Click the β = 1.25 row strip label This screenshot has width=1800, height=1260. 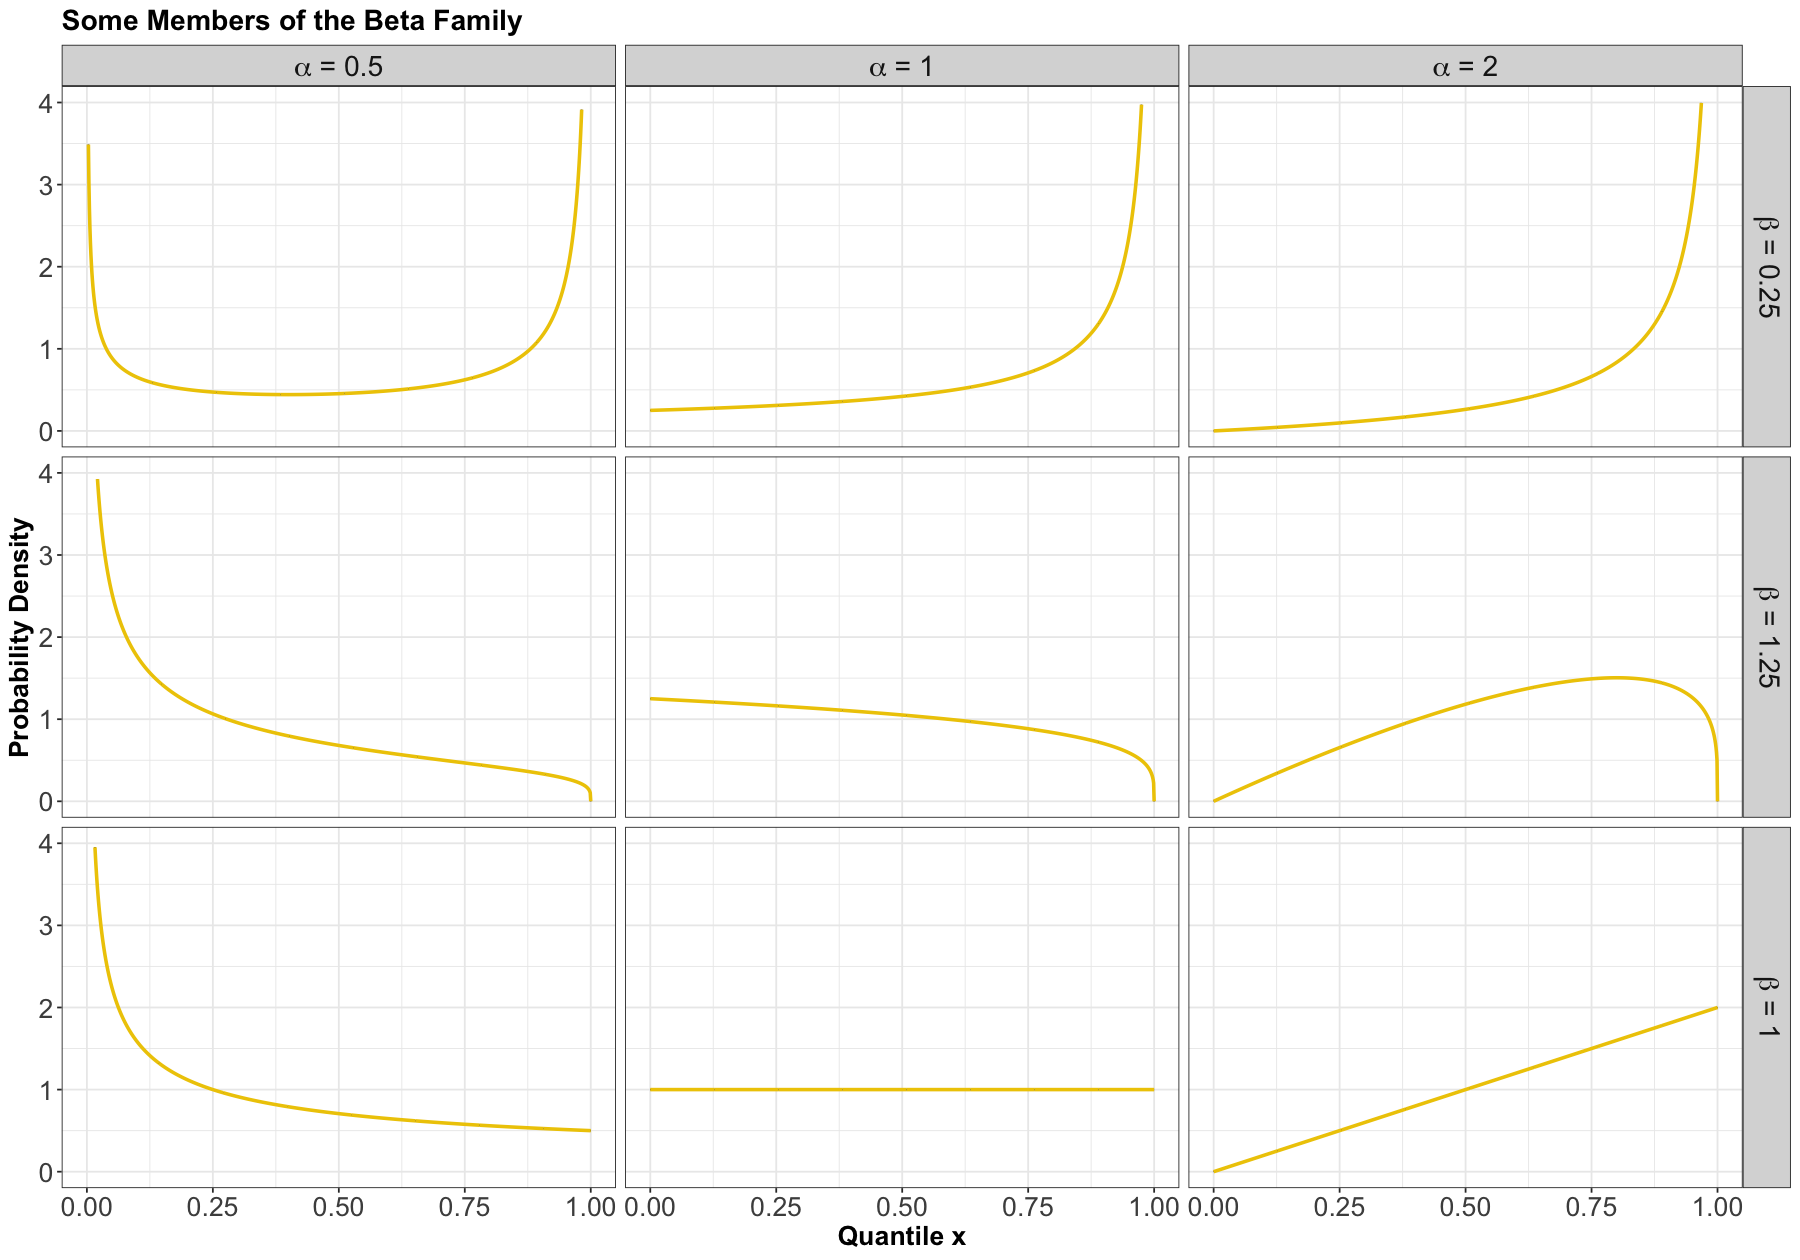(x=1766, y=637)
